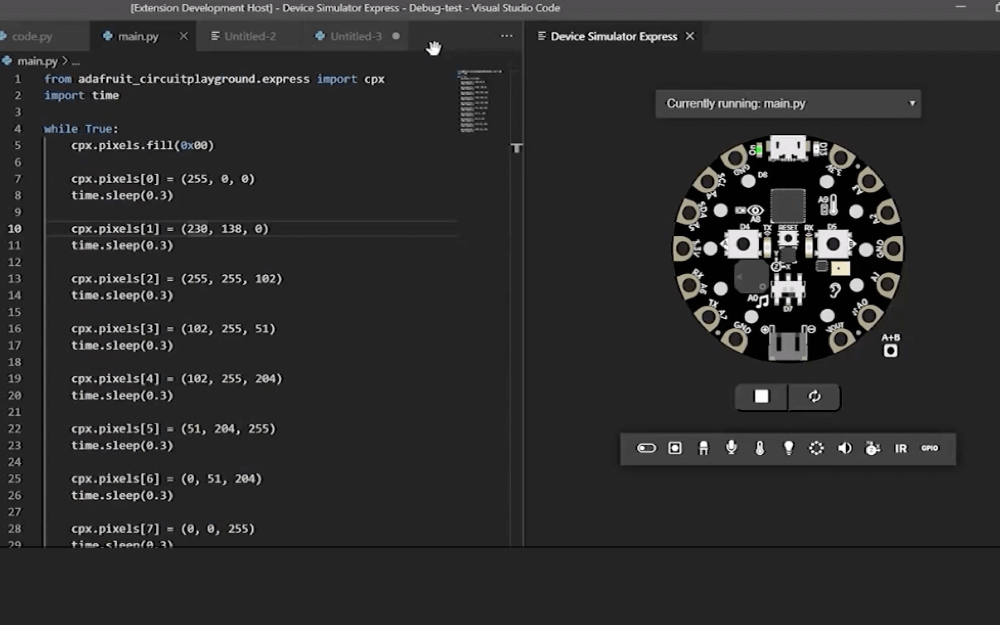Click 'cpx.pixels[0] = (255, 0, 0)' line
Viewport: 1000px width, 625px height.
point(163,179)
